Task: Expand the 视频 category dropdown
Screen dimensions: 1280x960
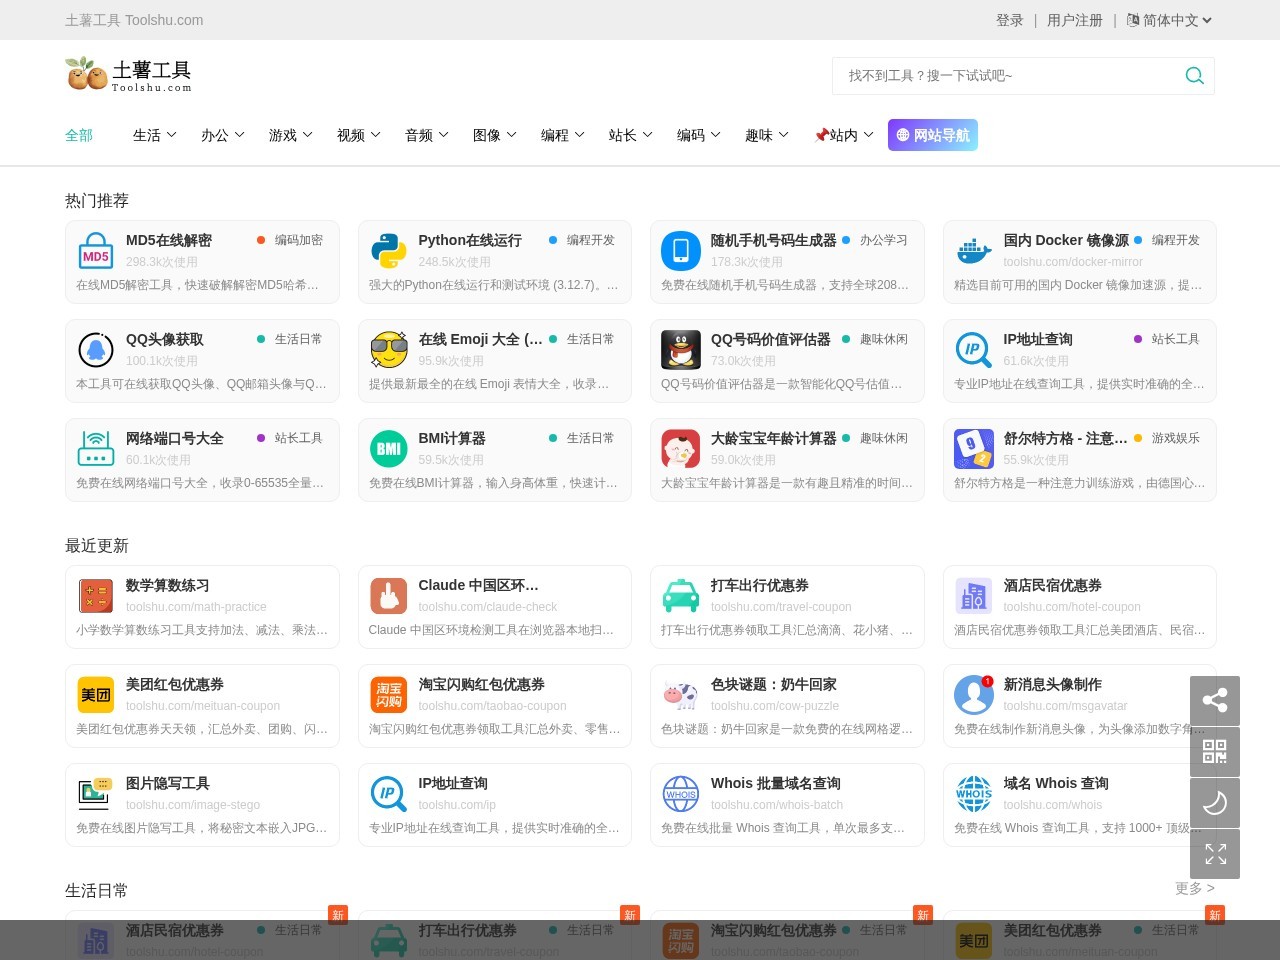Action: coord(359,135)
